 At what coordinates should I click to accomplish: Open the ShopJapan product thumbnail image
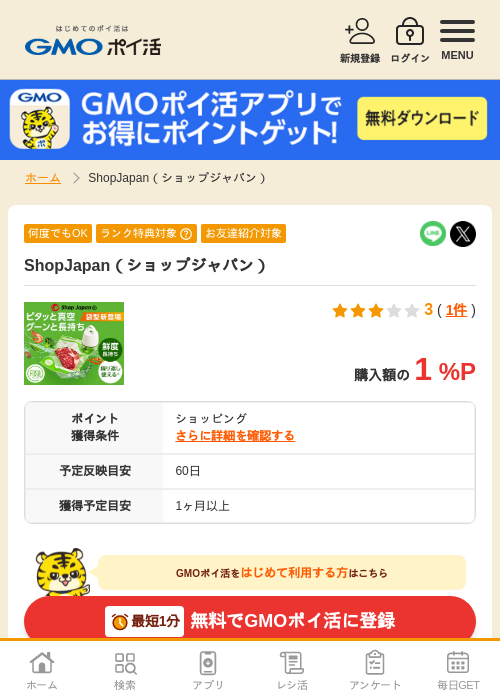(x=74, y=343)
